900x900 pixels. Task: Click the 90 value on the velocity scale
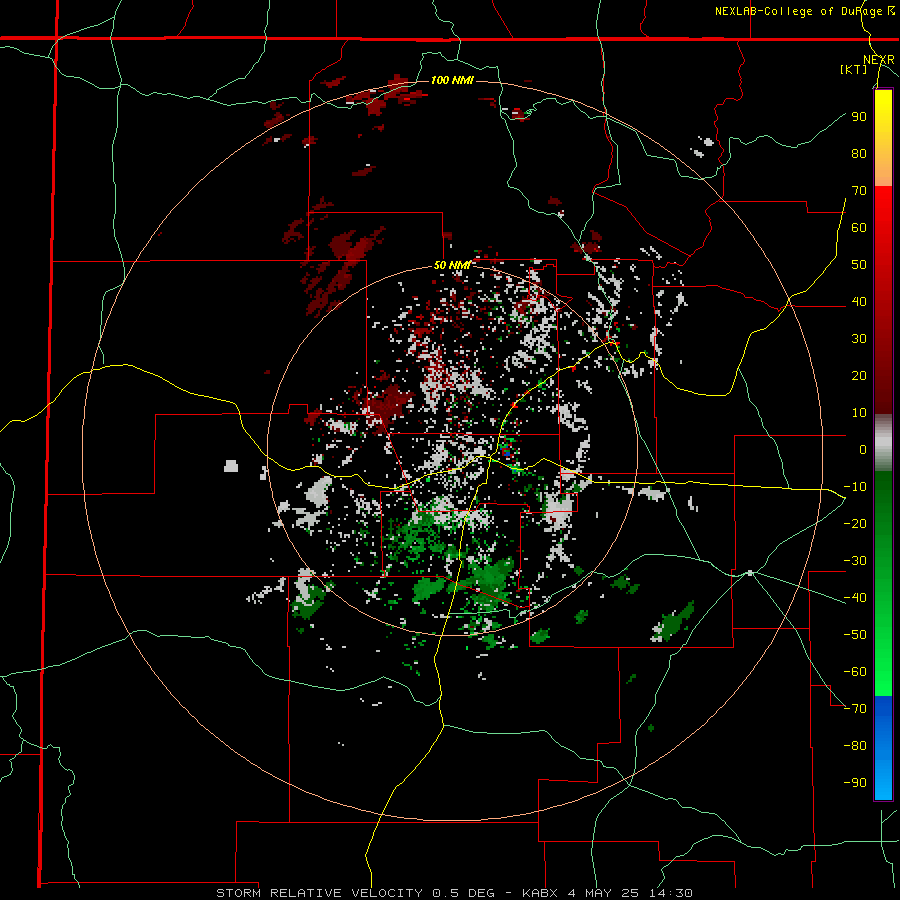pyautogui.click(x=859, y=117)
